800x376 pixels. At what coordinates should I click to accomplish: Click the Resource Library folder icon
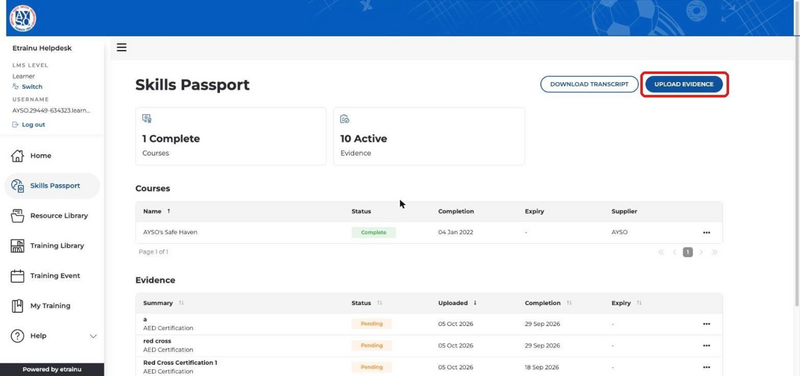pyautogui.click(x=17, y=216)
